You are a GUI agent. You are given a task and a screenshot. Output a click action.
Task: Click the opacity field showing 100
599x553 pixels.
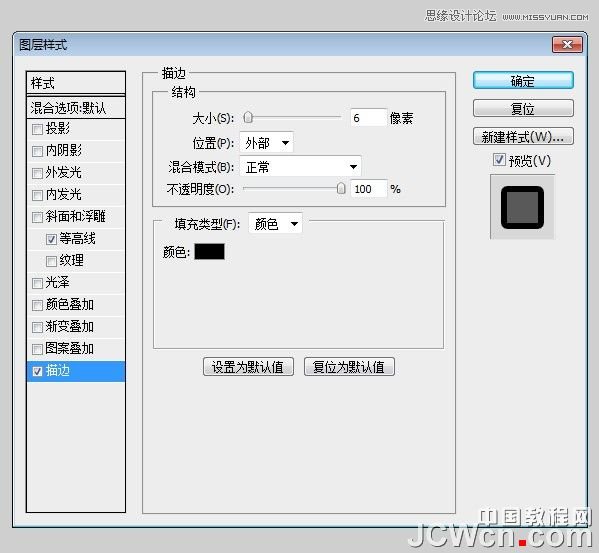coord(368,189)
